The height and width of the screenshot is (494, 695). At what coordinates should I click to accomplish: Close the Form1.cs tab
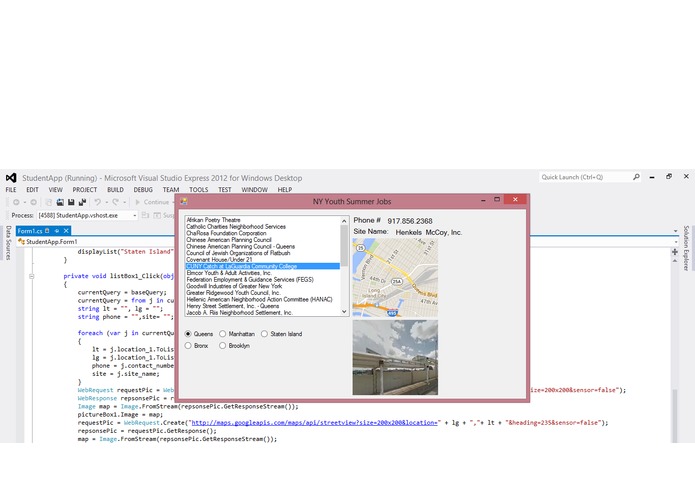point(66,231)
